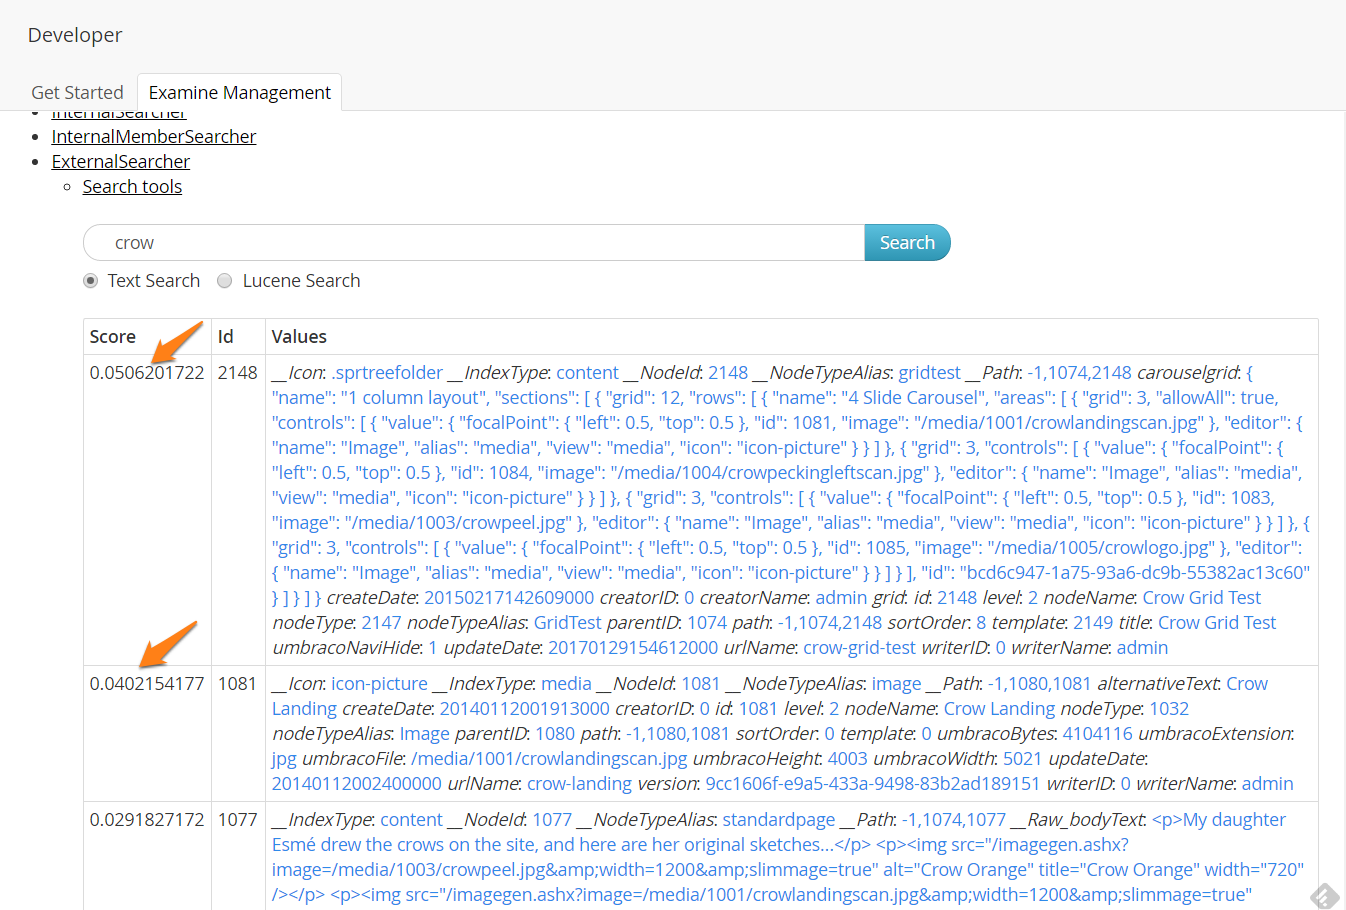Click the Id column header
This screenshot has height=910, width=1346.
[226, 337]
